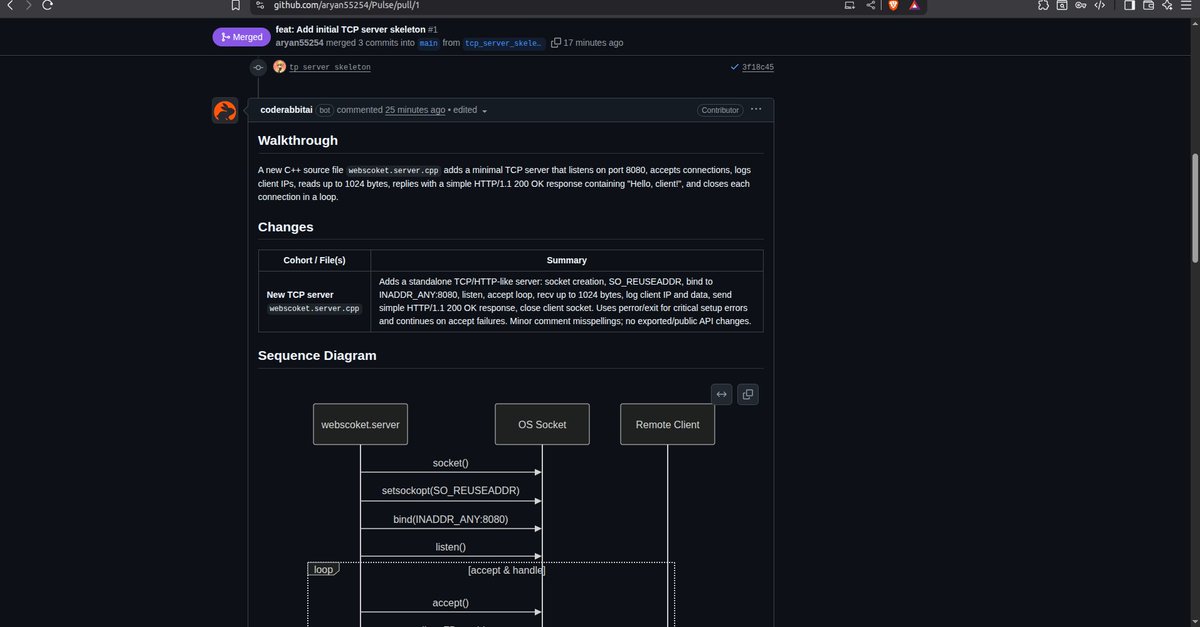This screenshot has width=1200, height=627.
Task: Open Leo AI assistant icon
Action: [x=1167, y=5]
